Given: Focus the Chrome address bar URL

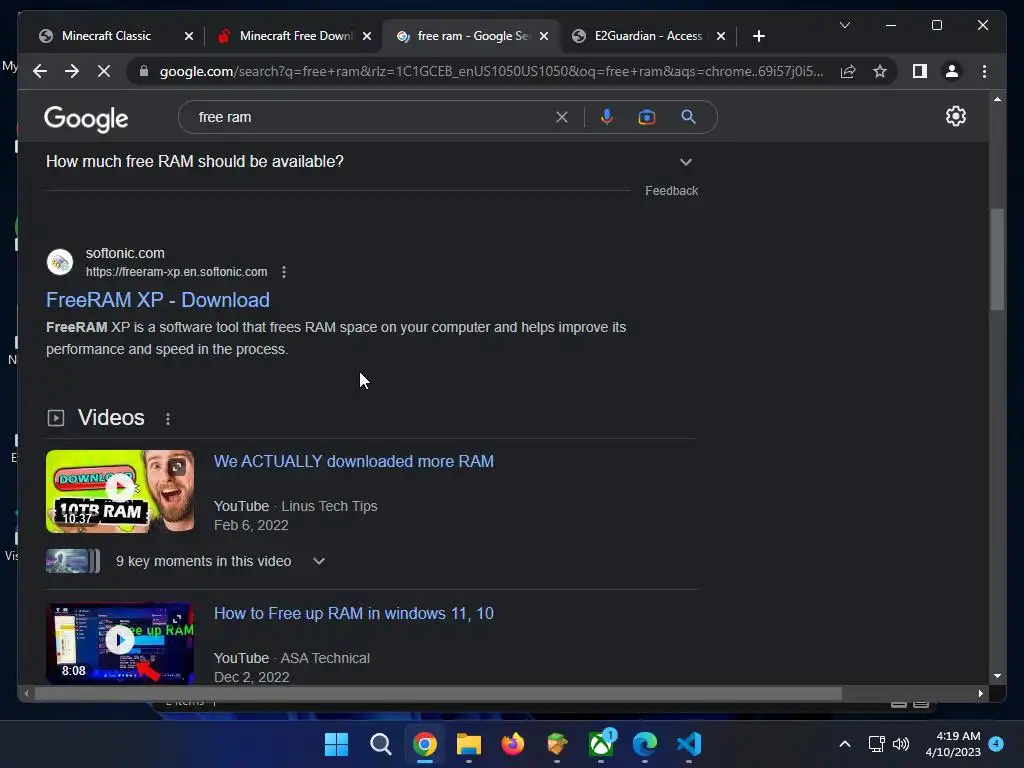Looking at the screenshot, I should coord(491,71).
